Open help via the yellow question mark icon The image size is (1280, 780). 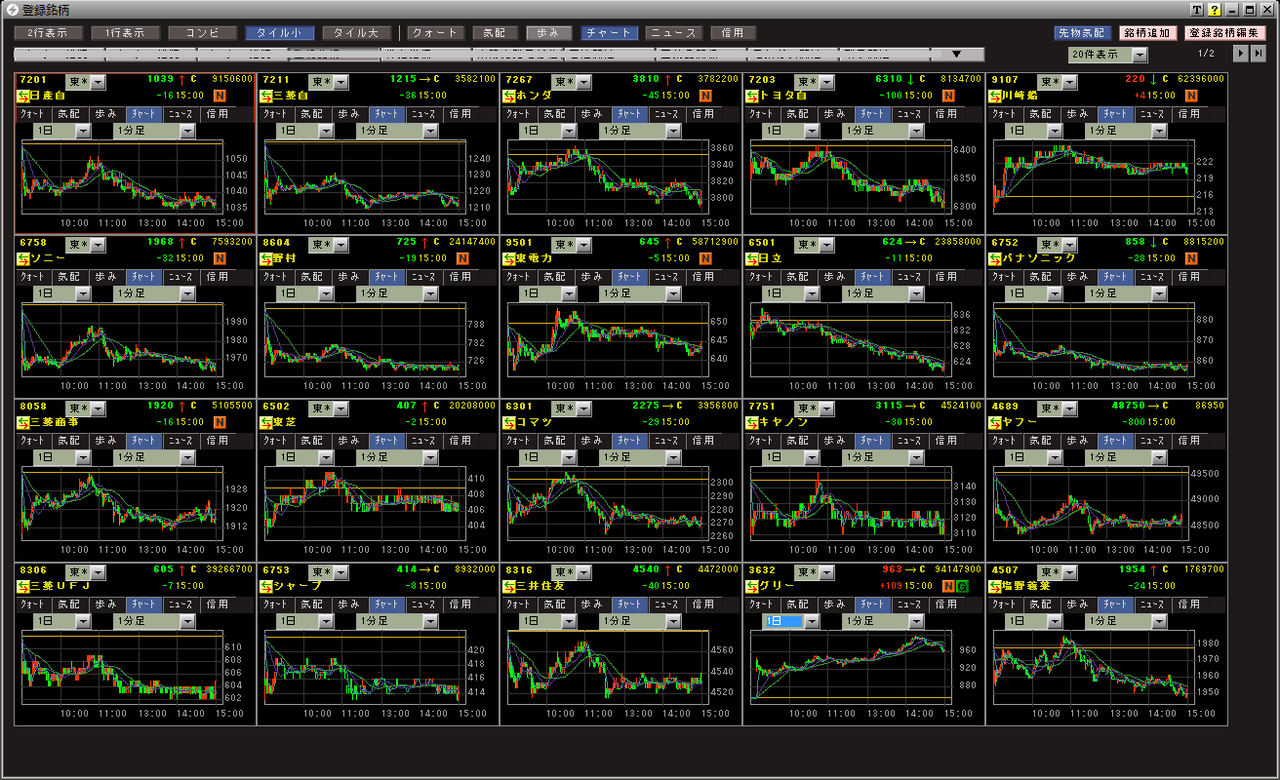point(1214,10)
